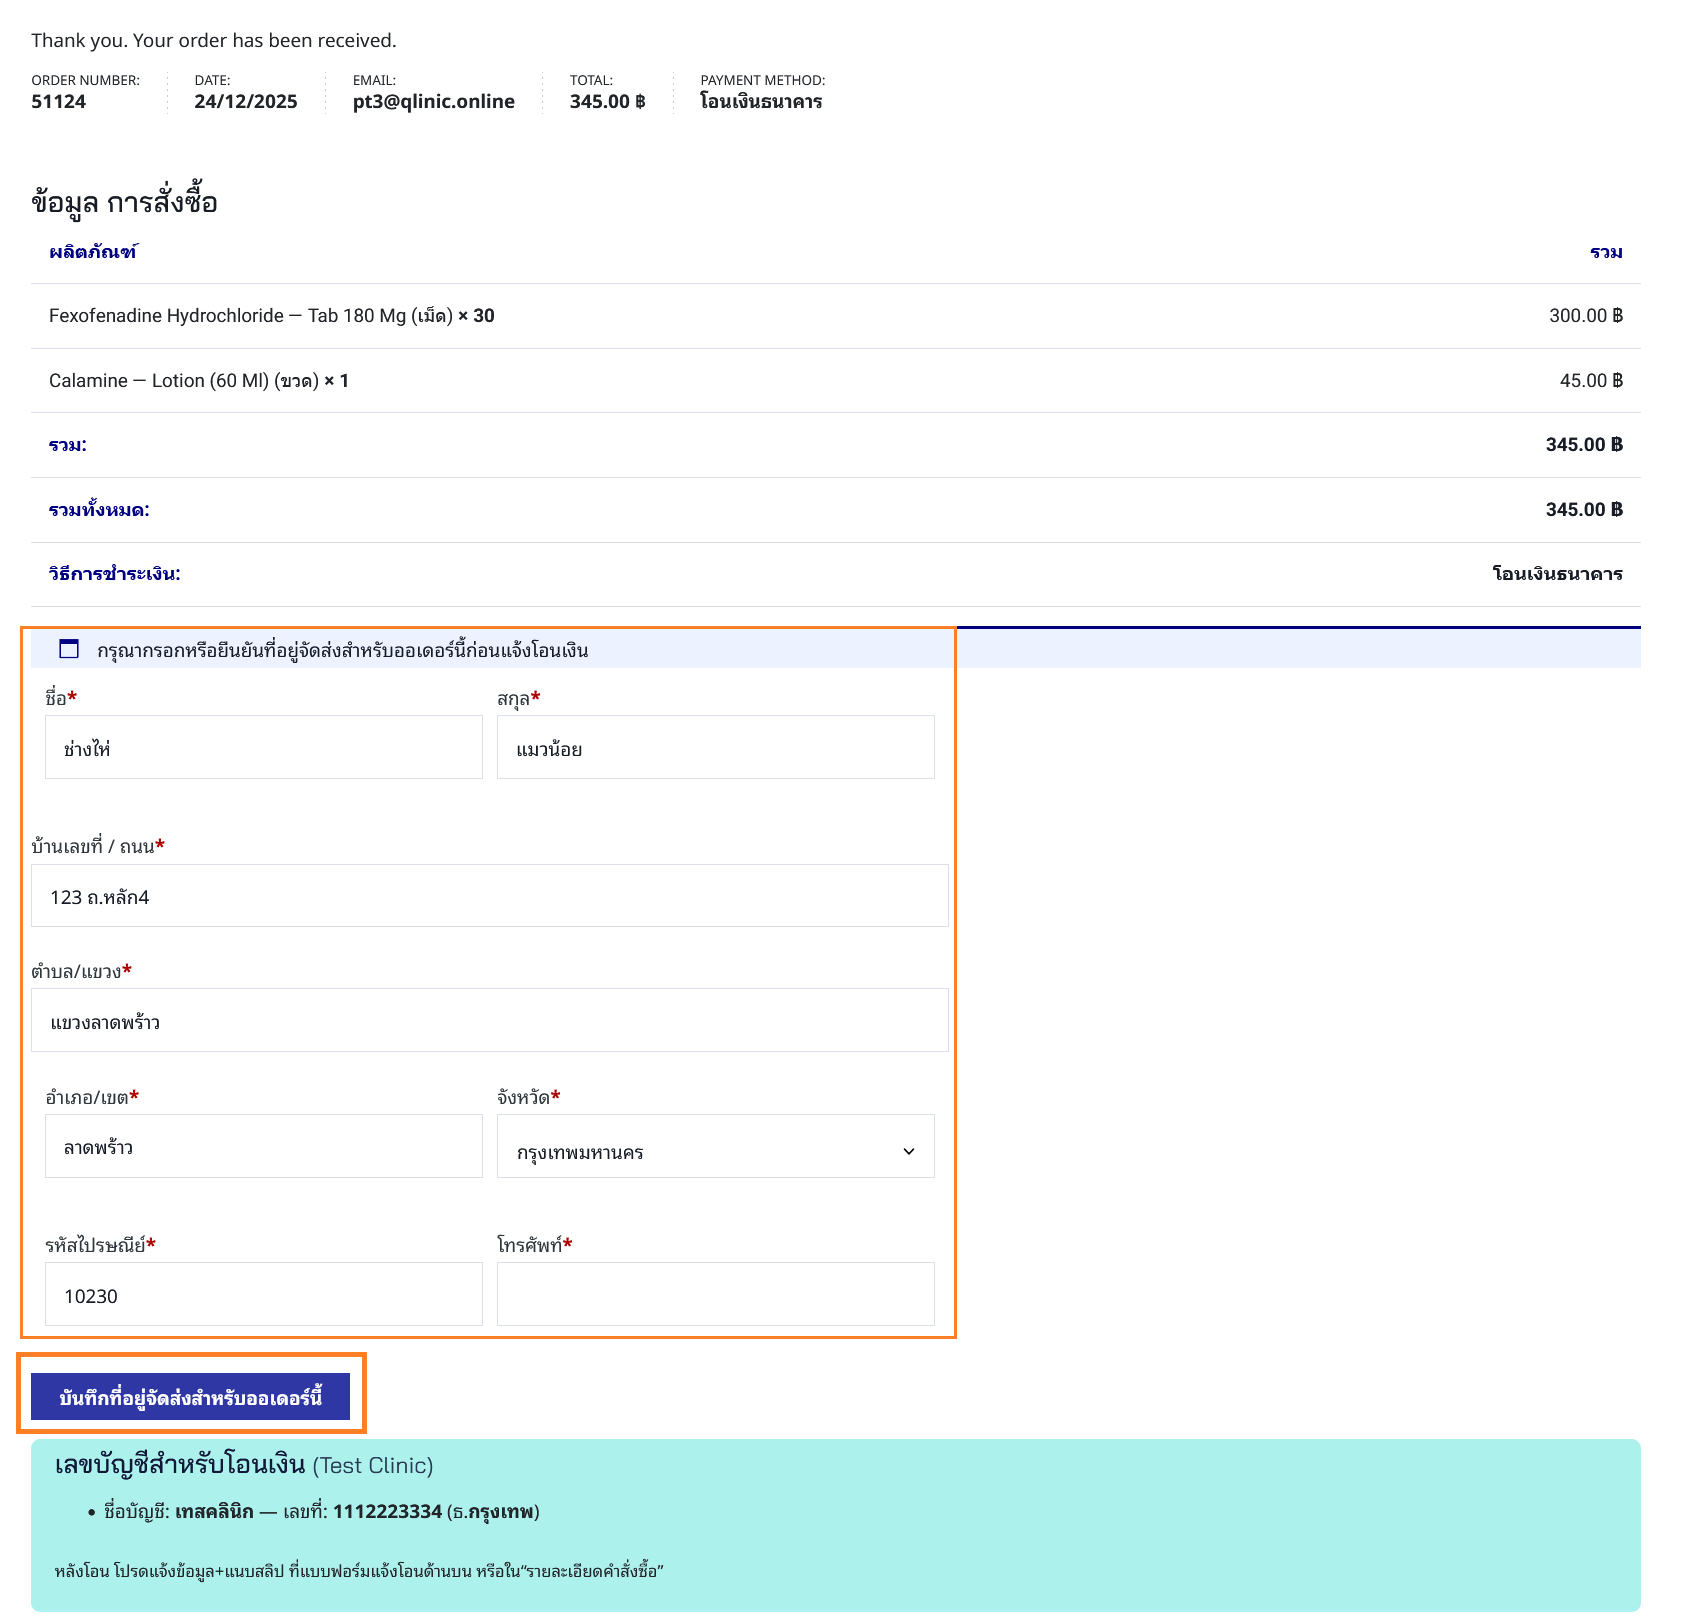This screenshot has height=1618, width=1687.
Task: Click the ข้อมูล การสั่งซื้อ heading
Action: [124, 203]
